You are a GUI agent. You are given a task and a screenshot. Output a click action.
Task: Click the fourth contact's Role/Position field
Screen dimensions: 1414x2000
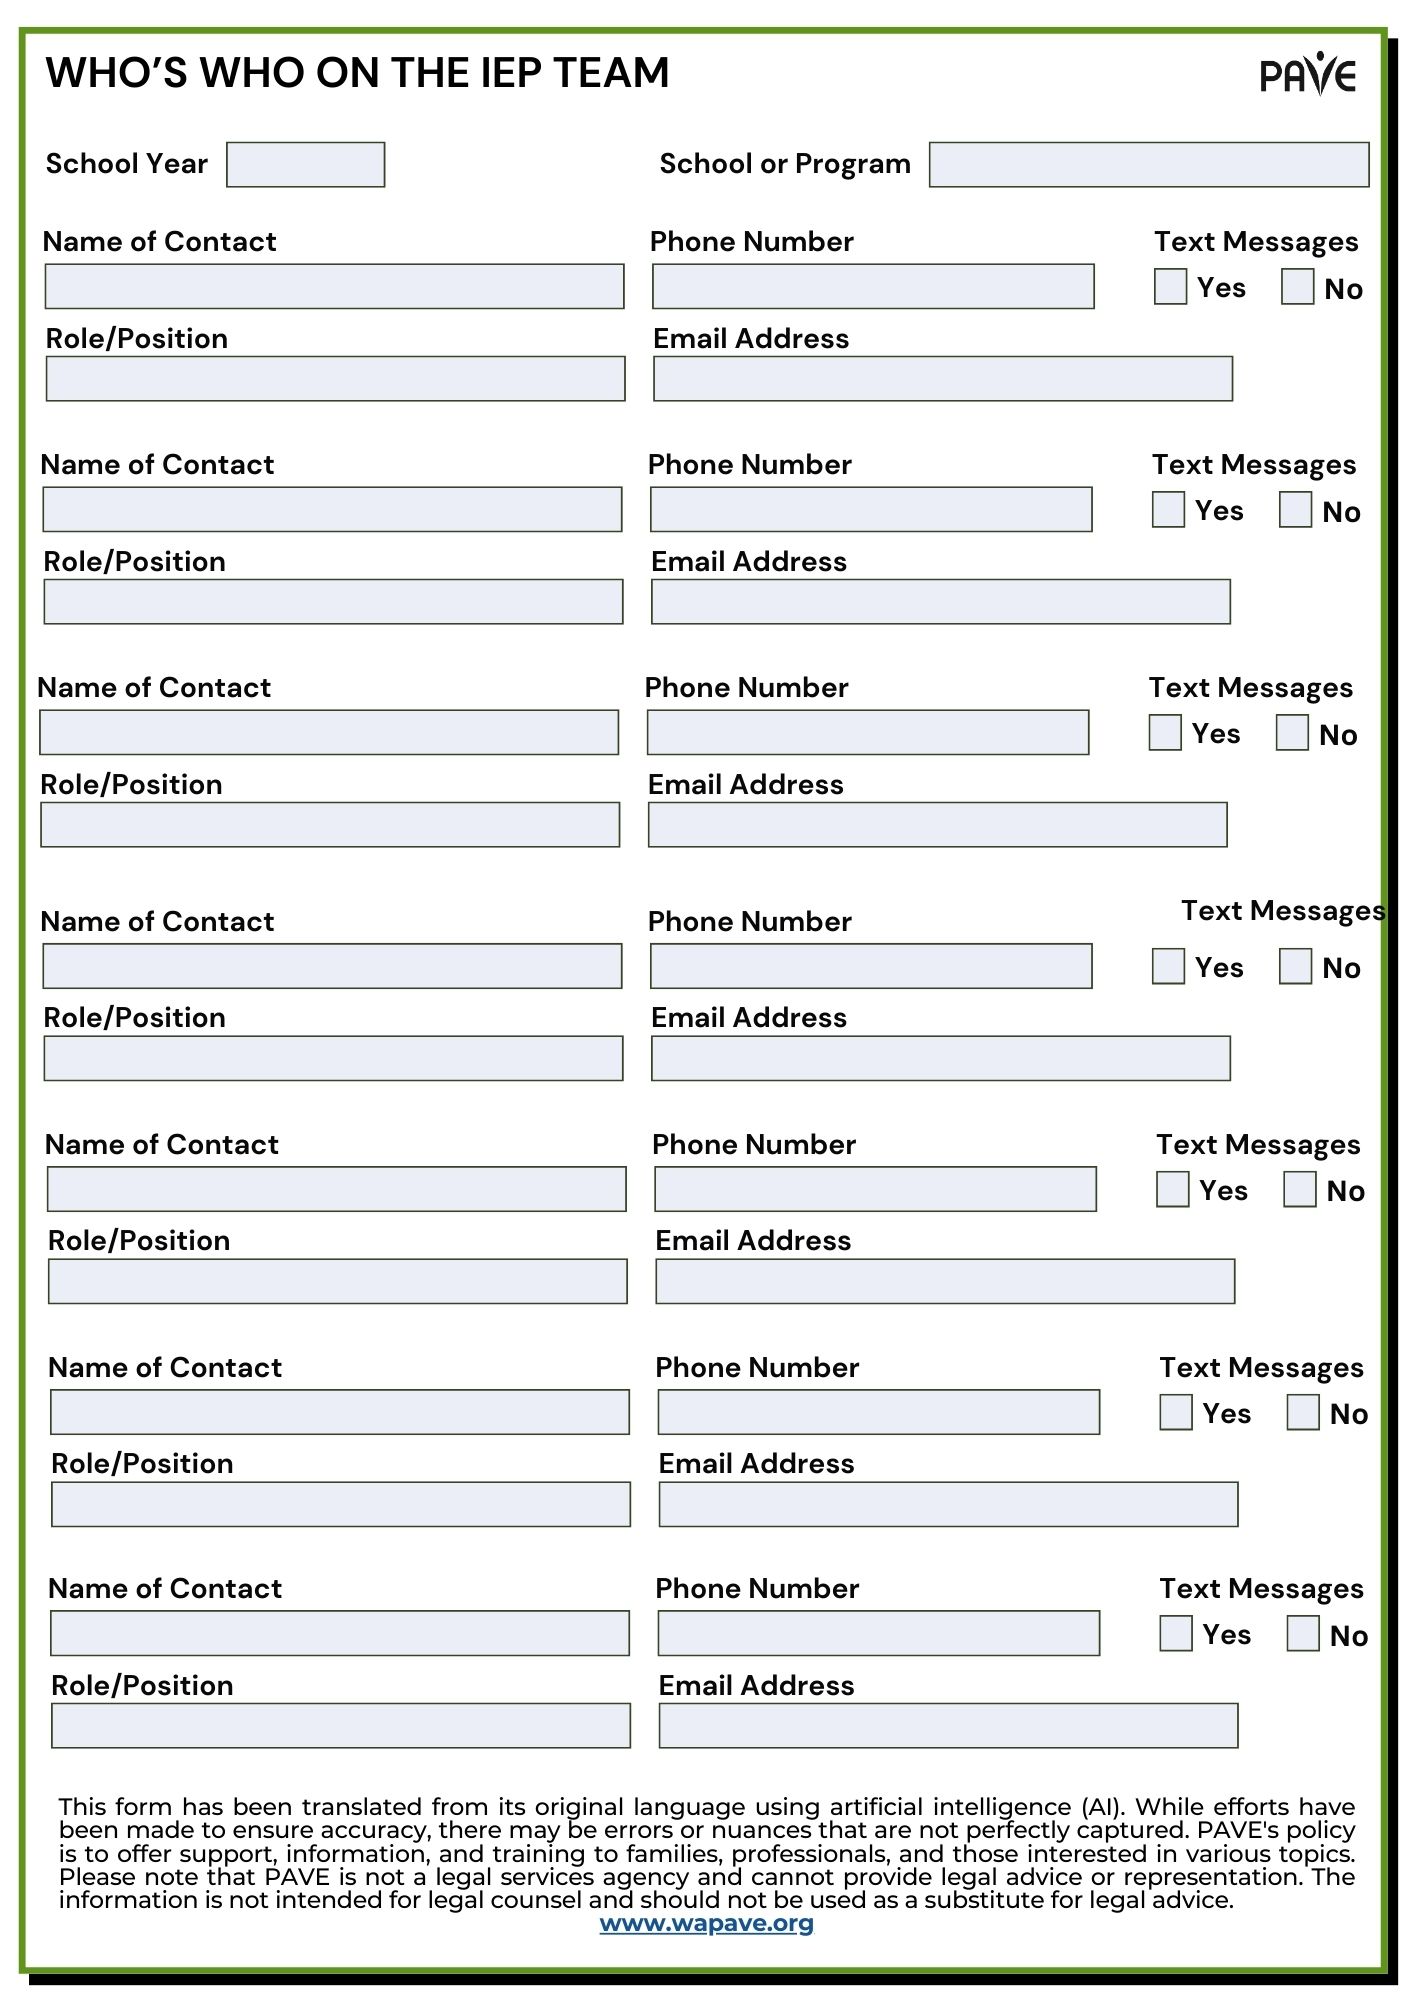(333, 1059)
